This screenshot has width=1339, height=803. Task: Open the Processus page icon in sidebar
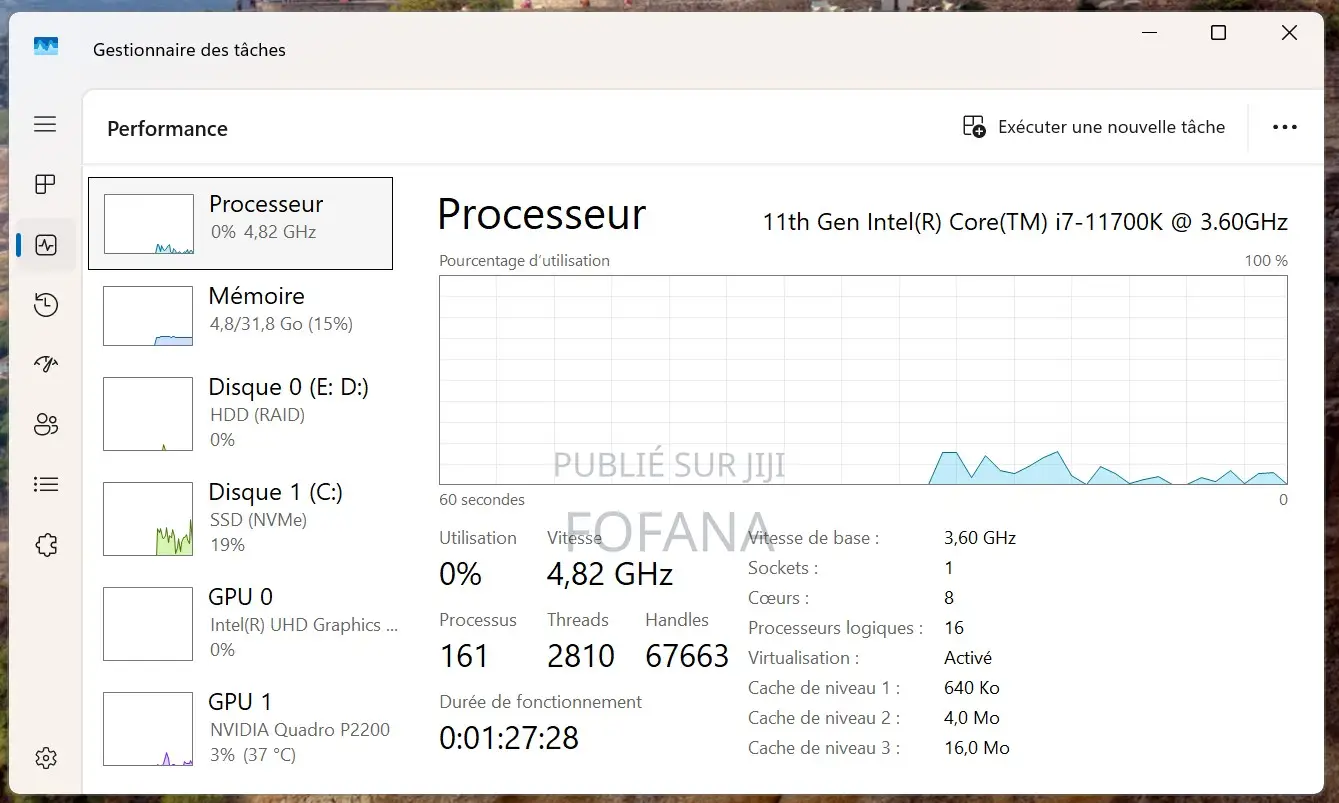44,184
